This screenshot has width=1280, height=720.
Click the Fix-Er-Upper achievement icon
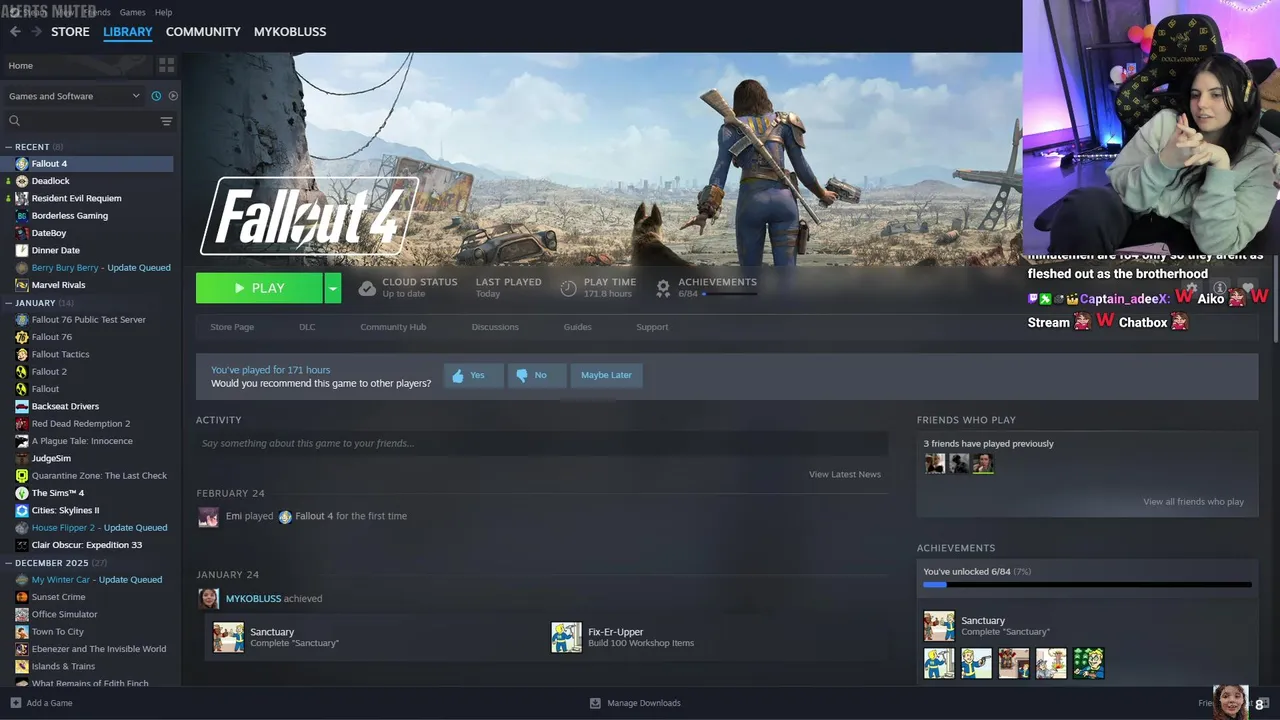click(566, 637)
